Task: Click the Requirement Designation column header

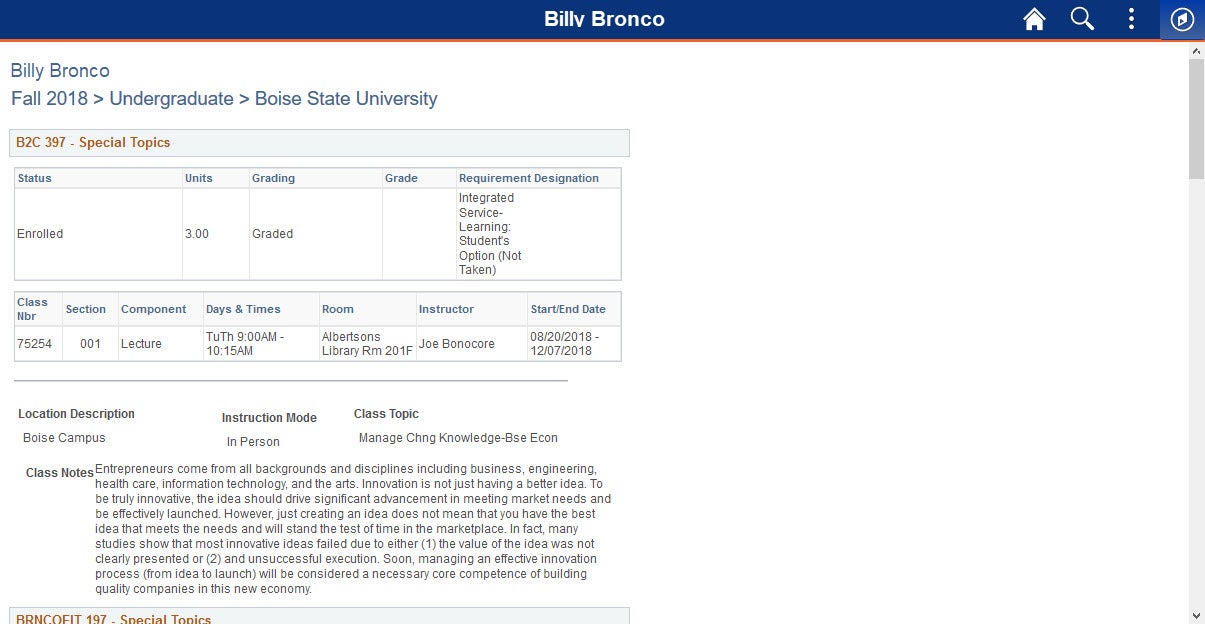Action: (x=529, y=178)
